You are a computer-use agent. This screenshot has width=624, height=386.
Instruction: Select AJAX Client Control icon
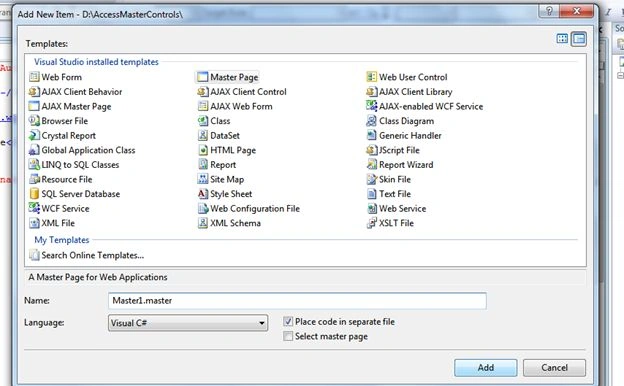(x=203, y=92)
